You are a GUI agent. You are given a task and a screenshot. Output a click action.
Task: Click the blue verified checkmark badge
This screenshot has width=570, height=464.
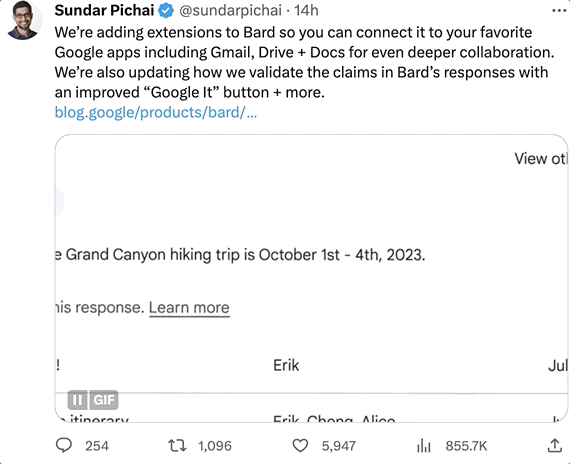pos(166,11)
